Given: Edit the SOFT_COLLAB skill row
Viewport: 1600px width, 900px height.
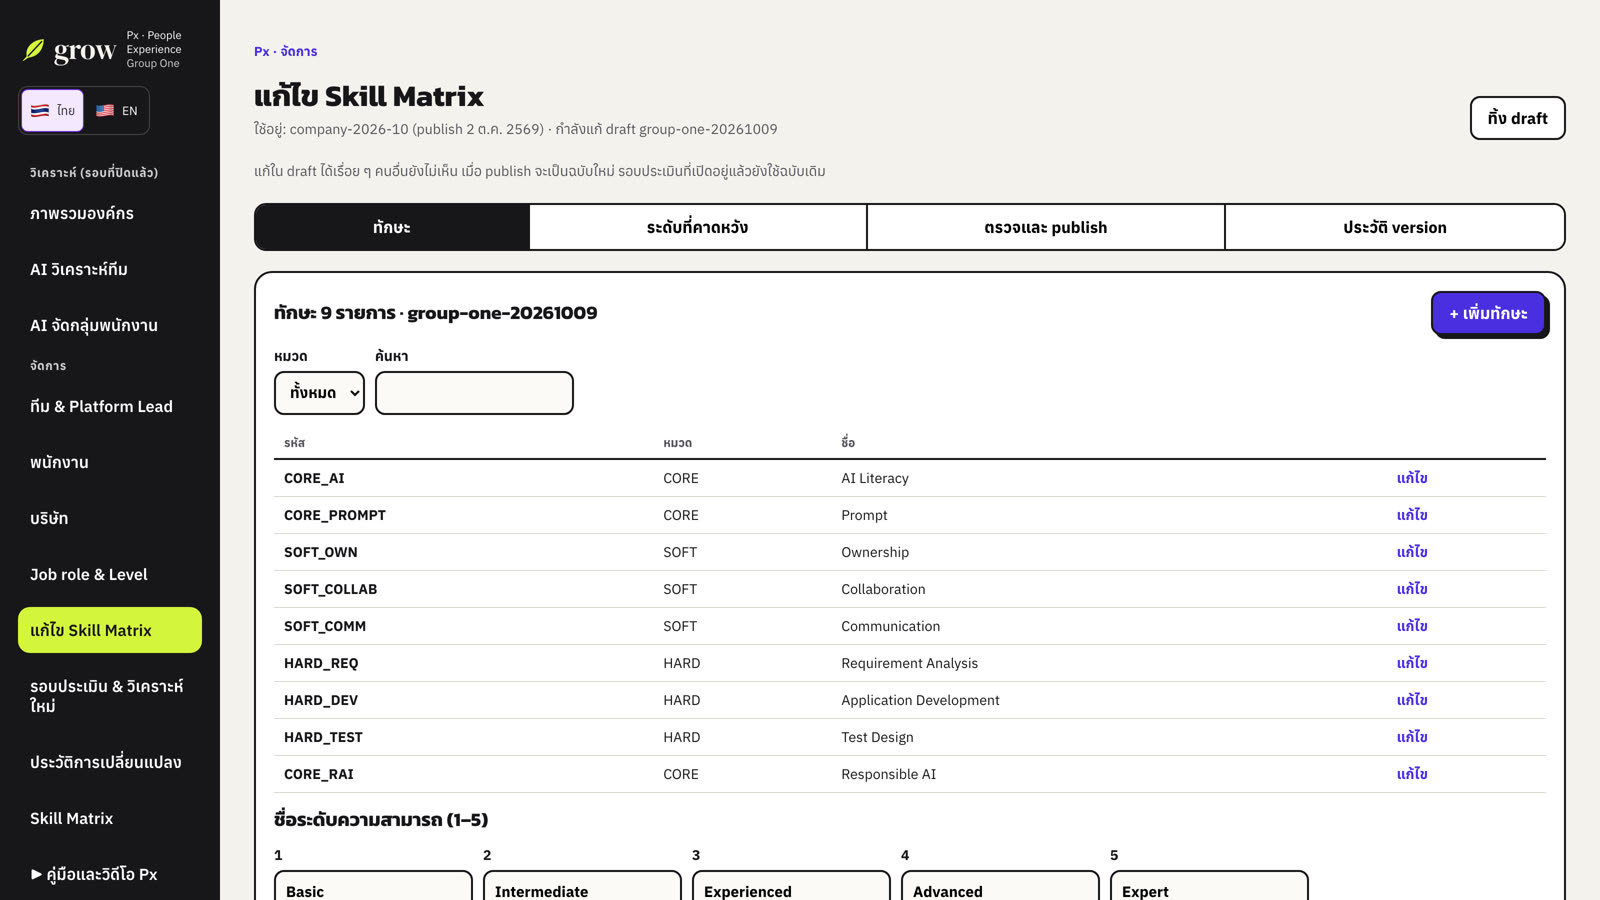Looking at the screenshot, I should tap(1411, 589).
